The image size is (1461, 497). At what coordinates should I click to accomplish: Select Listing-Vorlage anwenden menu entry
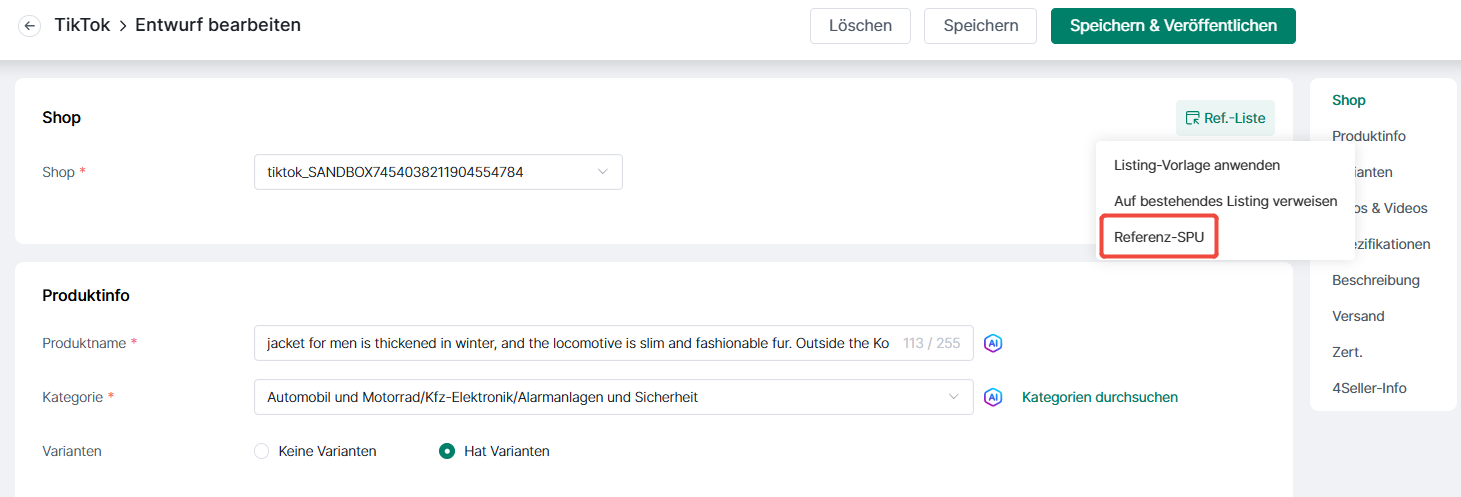(1197, 165)
